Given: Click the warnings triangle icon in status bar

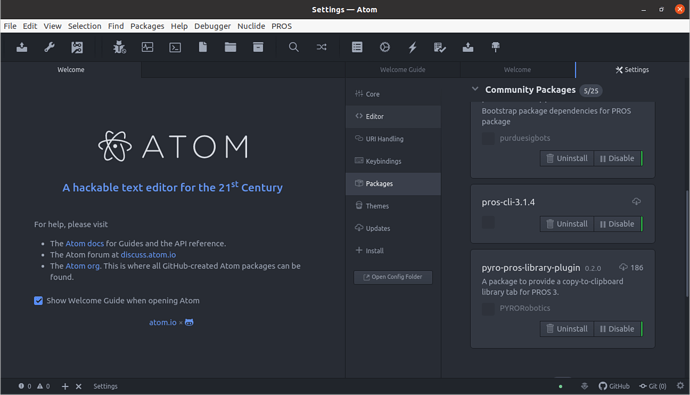Looking at the screenshot, I should 40,386.
